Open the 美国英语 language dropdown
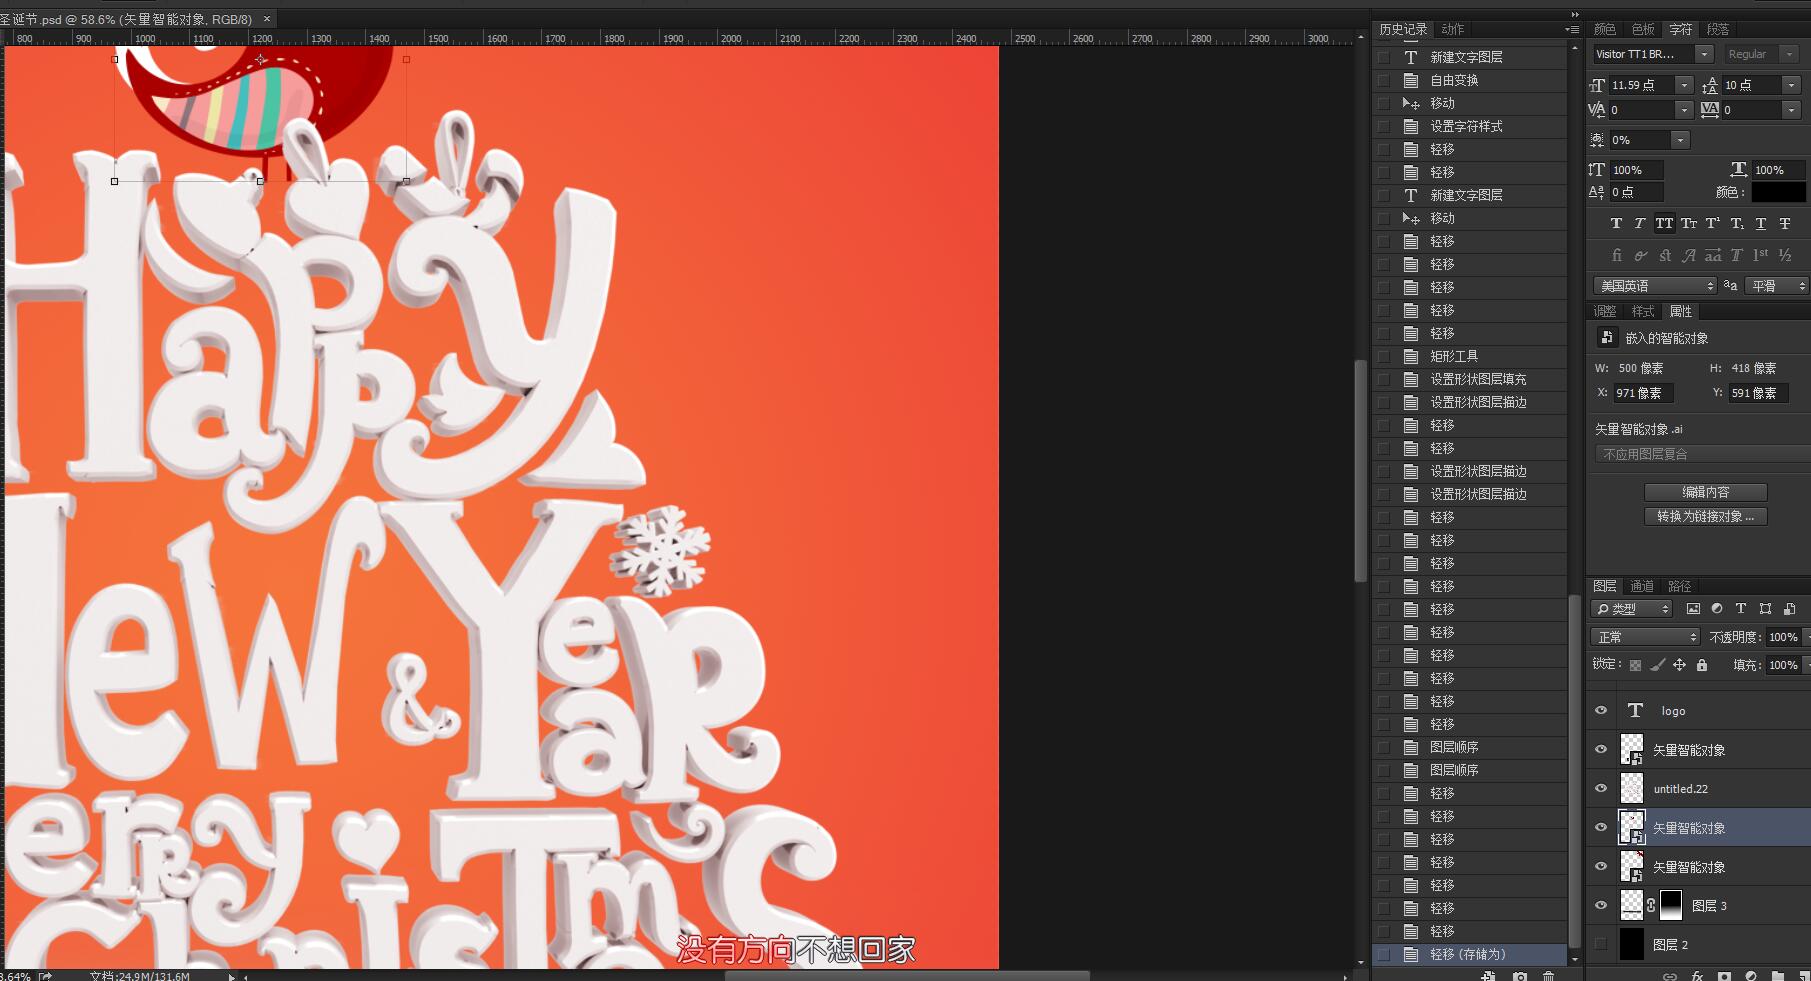This screenshot has width=1811, height=981. coord(1655,286)
